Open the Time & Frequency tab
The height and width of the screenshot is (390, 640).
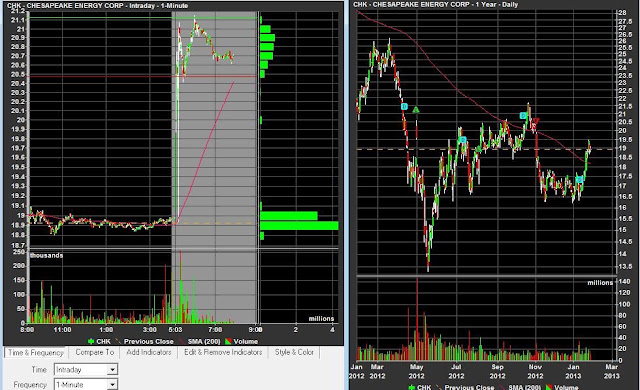click(x=36, y=352)
